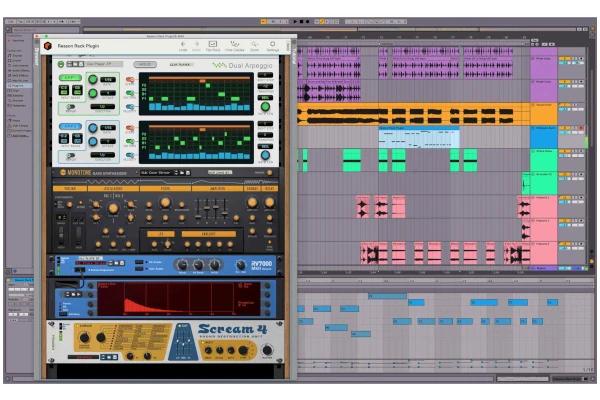The width and height of the screenshot is (600, 400).
Task: Flip the hold switch in ARP 2 section
Action: [70, 156]
